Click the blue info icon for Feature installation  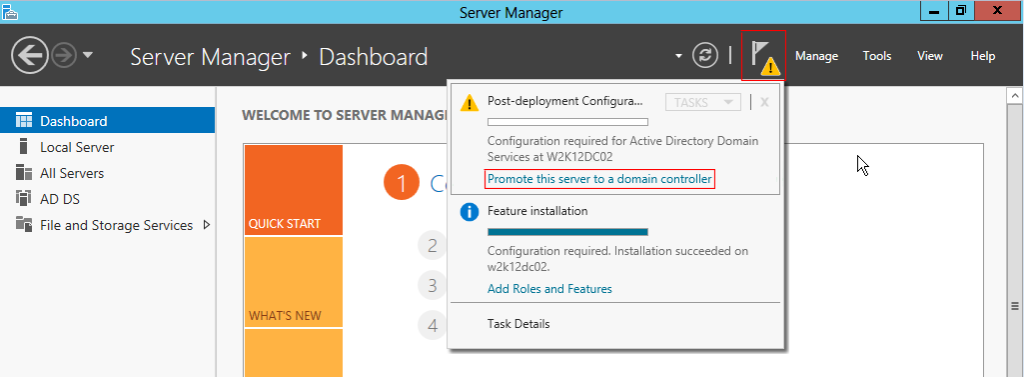coord(470,212)
